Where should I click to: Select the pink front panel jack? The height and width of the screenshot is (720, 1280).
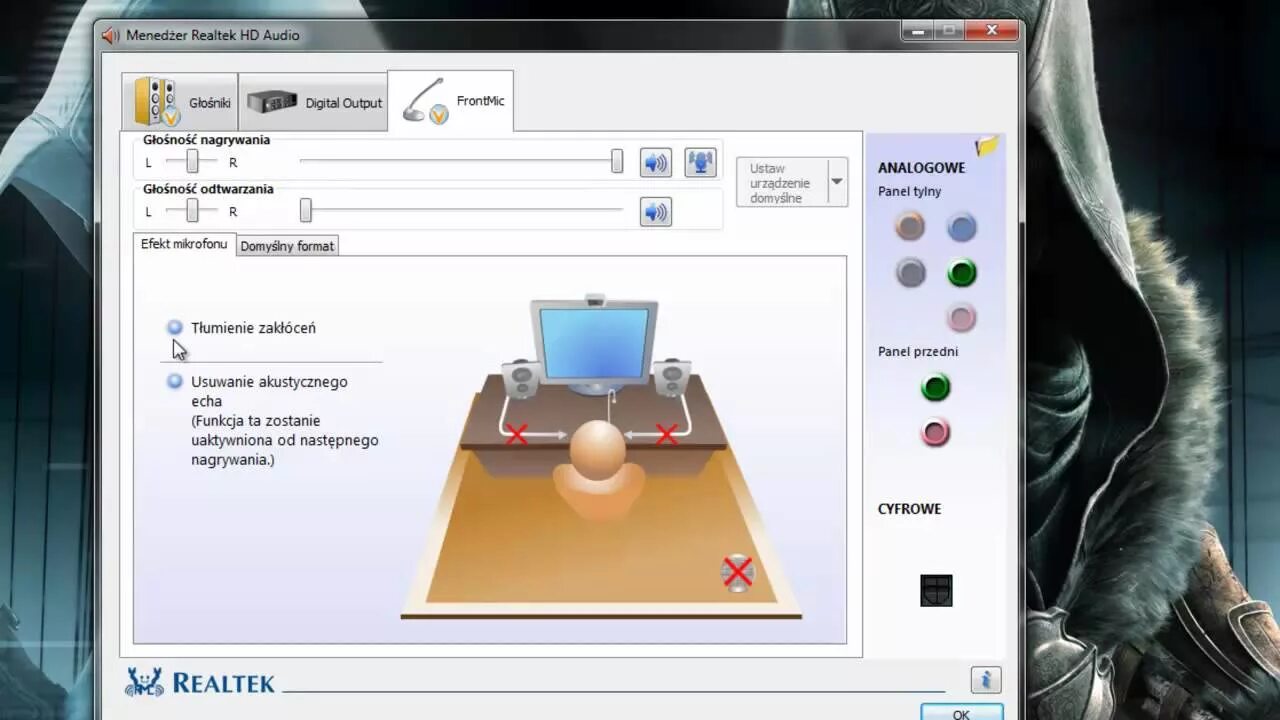point(935,432)
